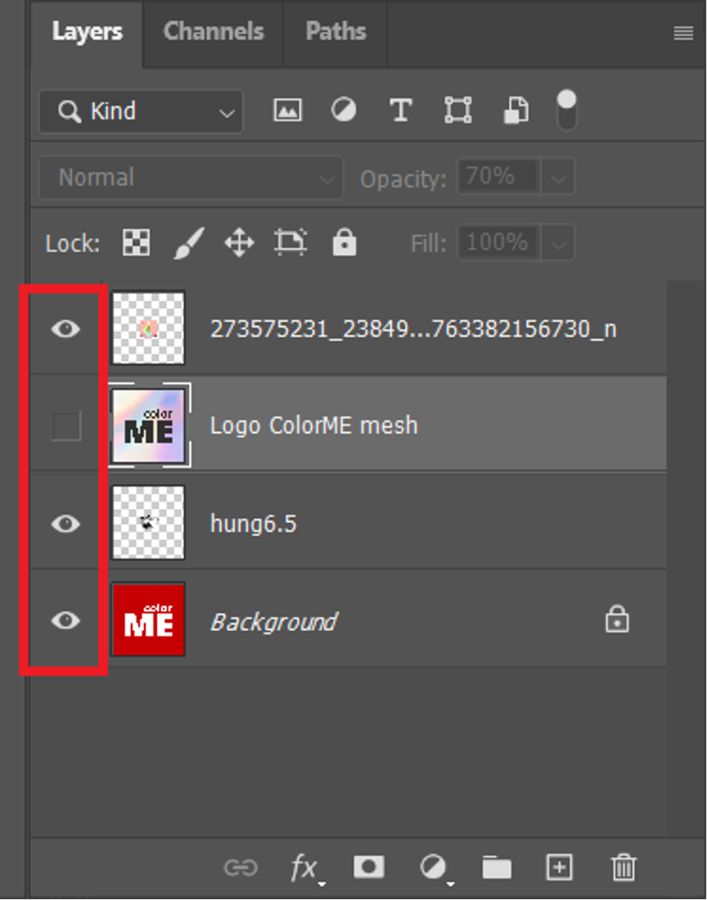Filter layers by smart object icon
The height and width of the screenshot is (900, 707).
[516, 110]
